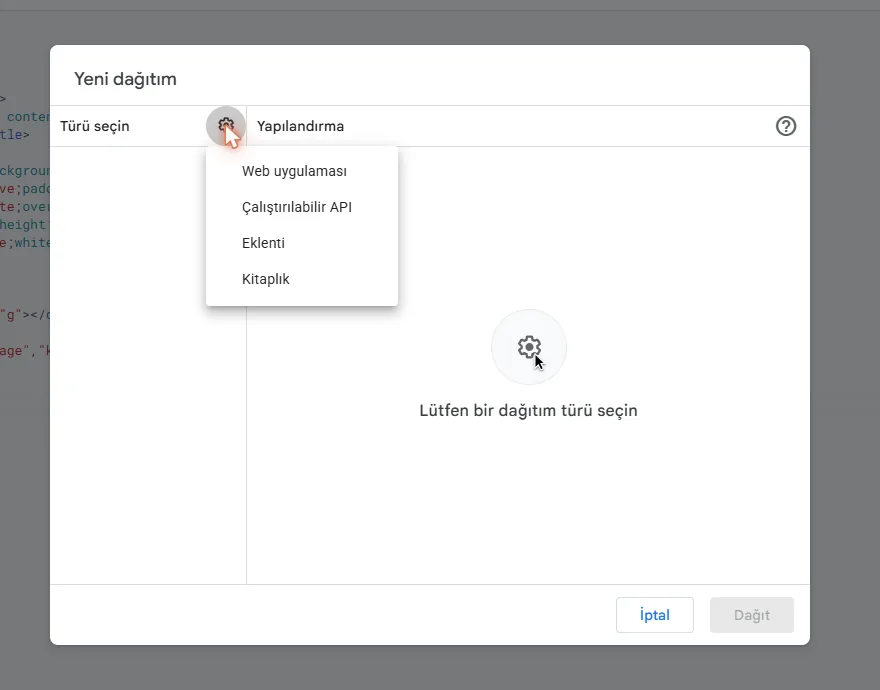Cancel the dialog with İptal
Image resolution: width=880 pixels, height=690 pixels.
pos(654,615)
